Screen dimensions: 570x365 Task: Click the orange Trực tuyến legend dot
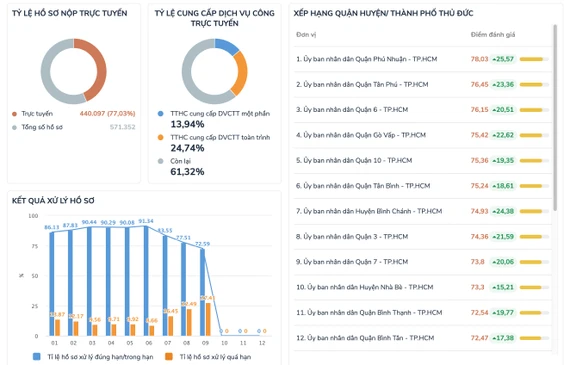pos(15,114)
